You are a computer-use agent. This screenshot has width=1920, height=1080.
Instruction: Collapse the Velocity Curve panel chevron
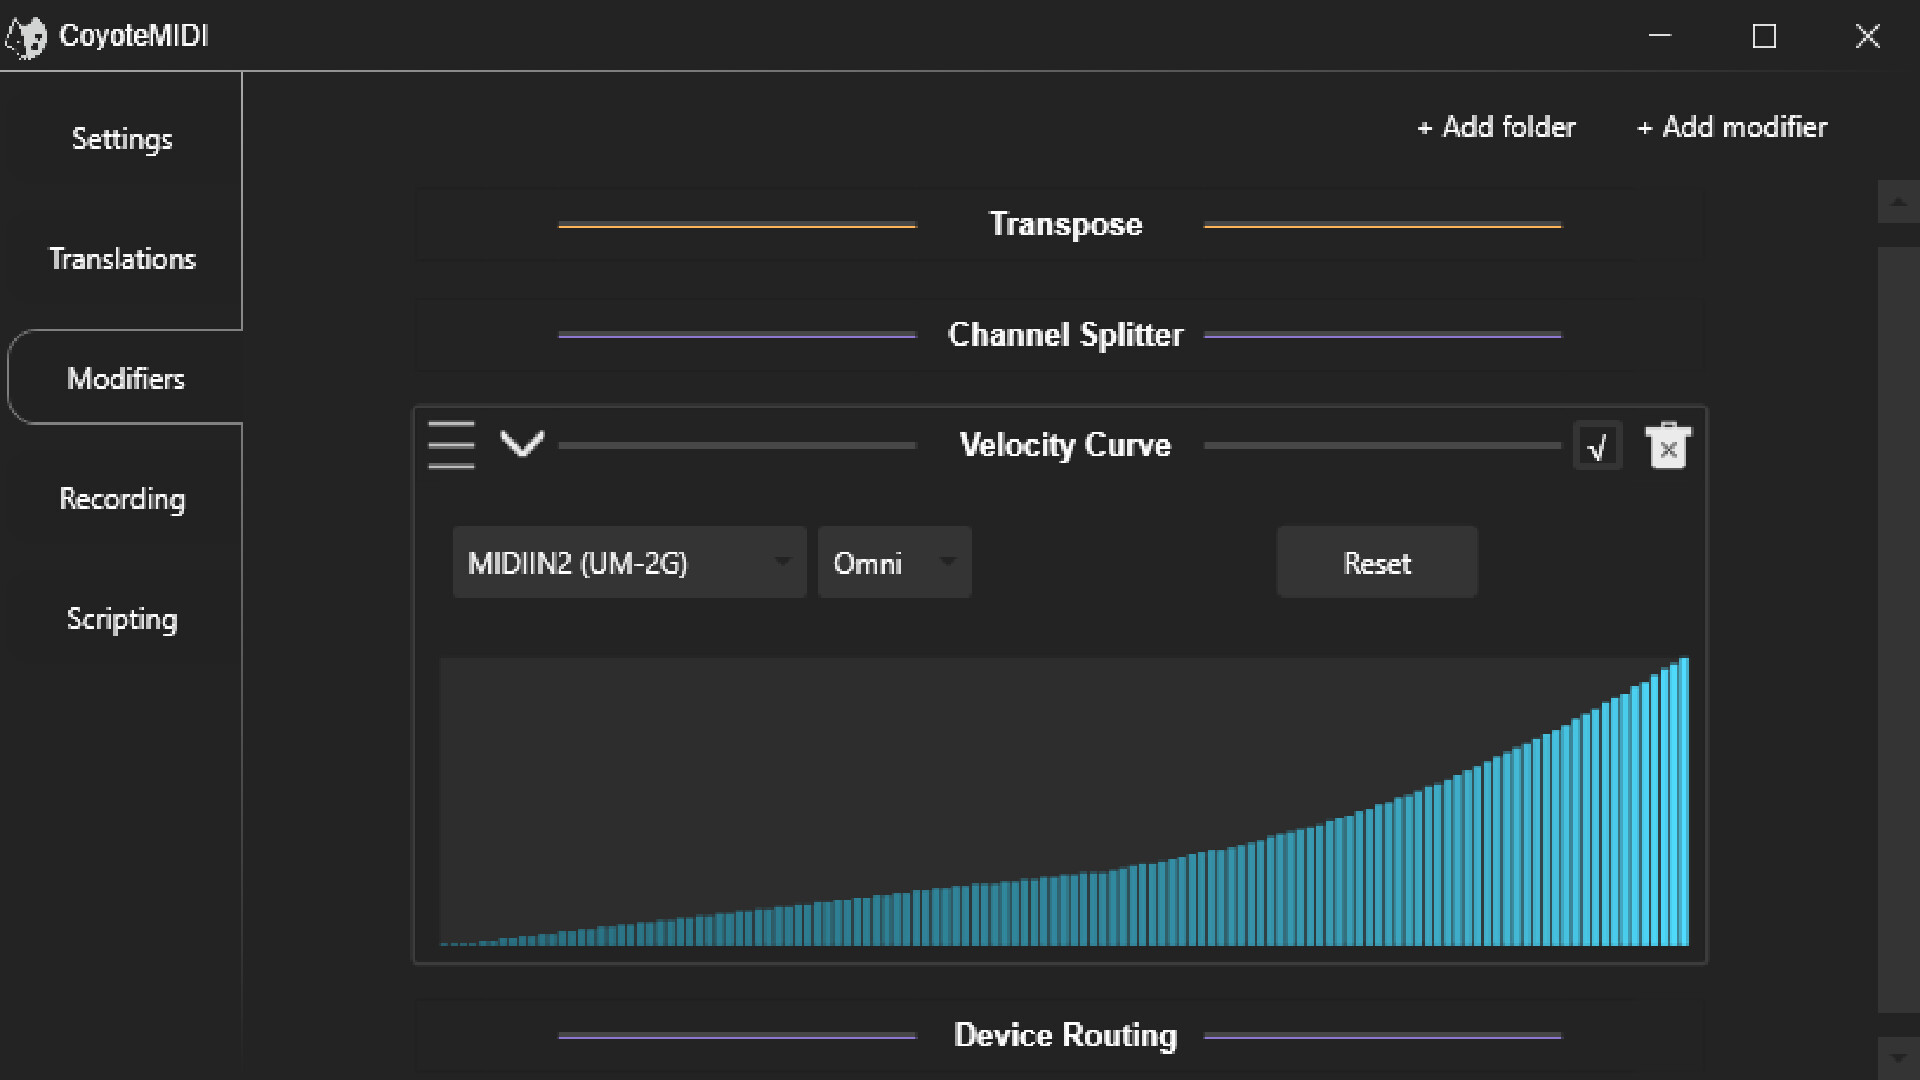[522, 443]
